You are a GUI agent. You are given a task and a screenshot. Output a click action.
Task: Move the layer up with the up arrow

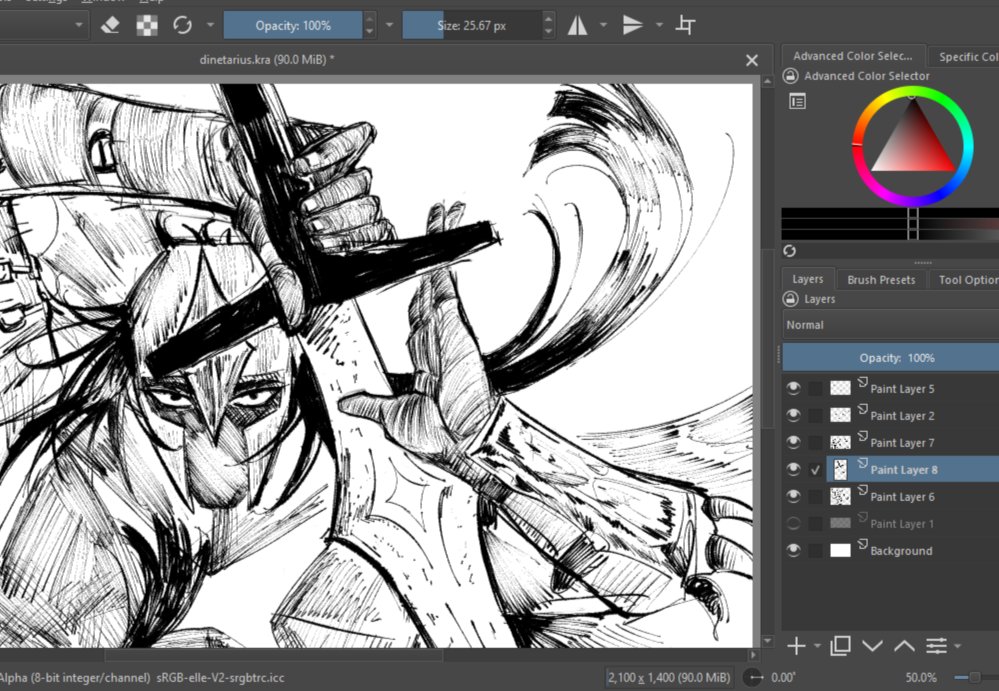click(904, 646)
